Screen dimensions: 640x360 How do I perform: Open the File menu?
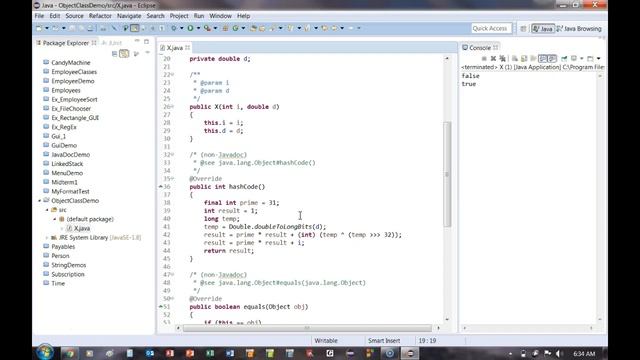(39, 16)
